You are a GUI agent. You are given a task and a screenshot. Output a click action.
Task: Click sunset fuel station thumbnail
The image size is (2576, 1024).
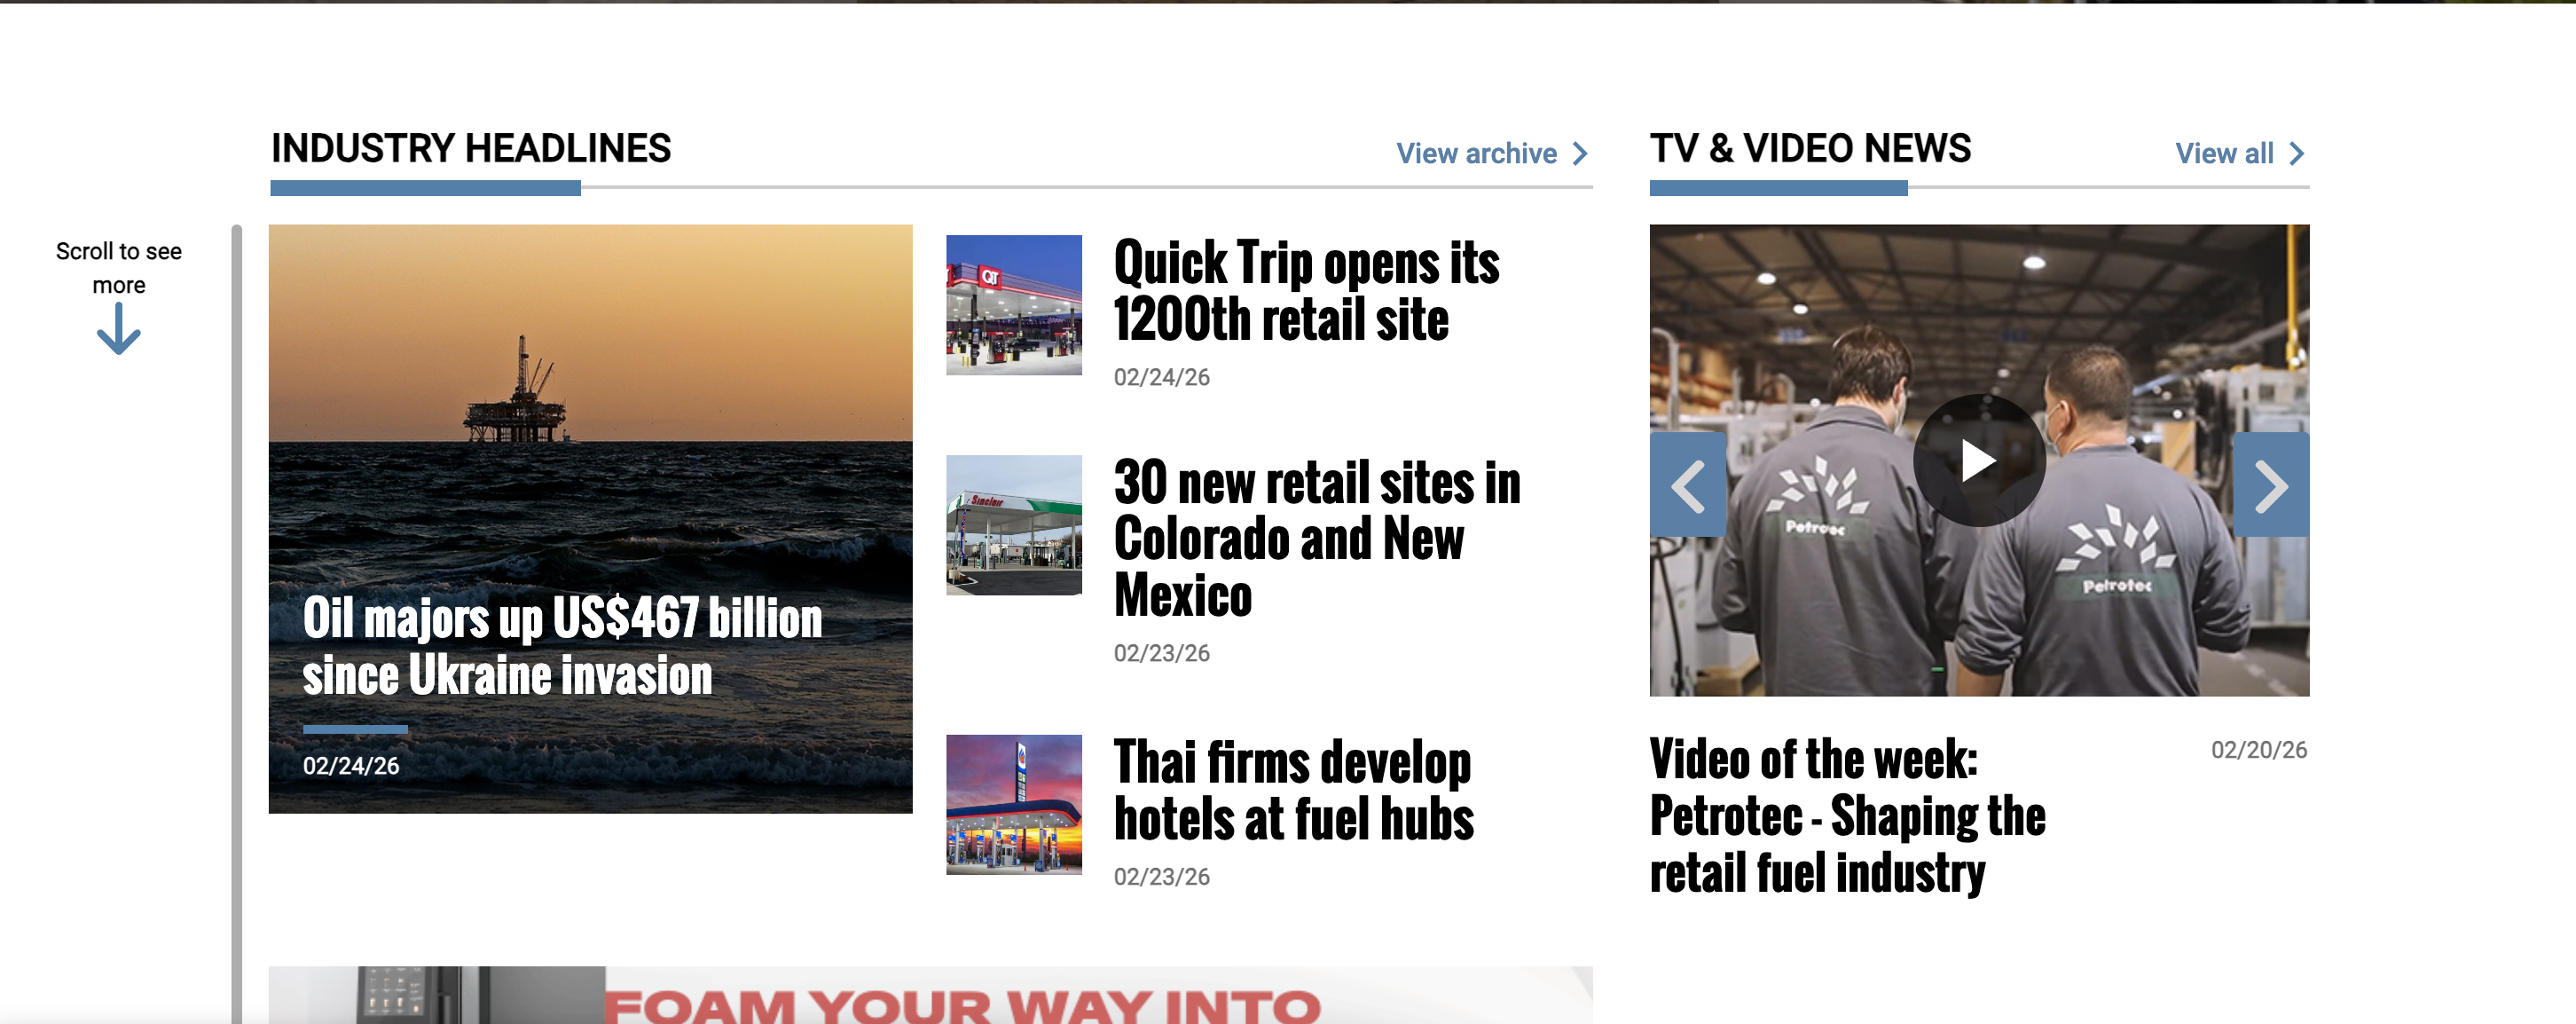pyautogui.click(x=1013, y=805)
